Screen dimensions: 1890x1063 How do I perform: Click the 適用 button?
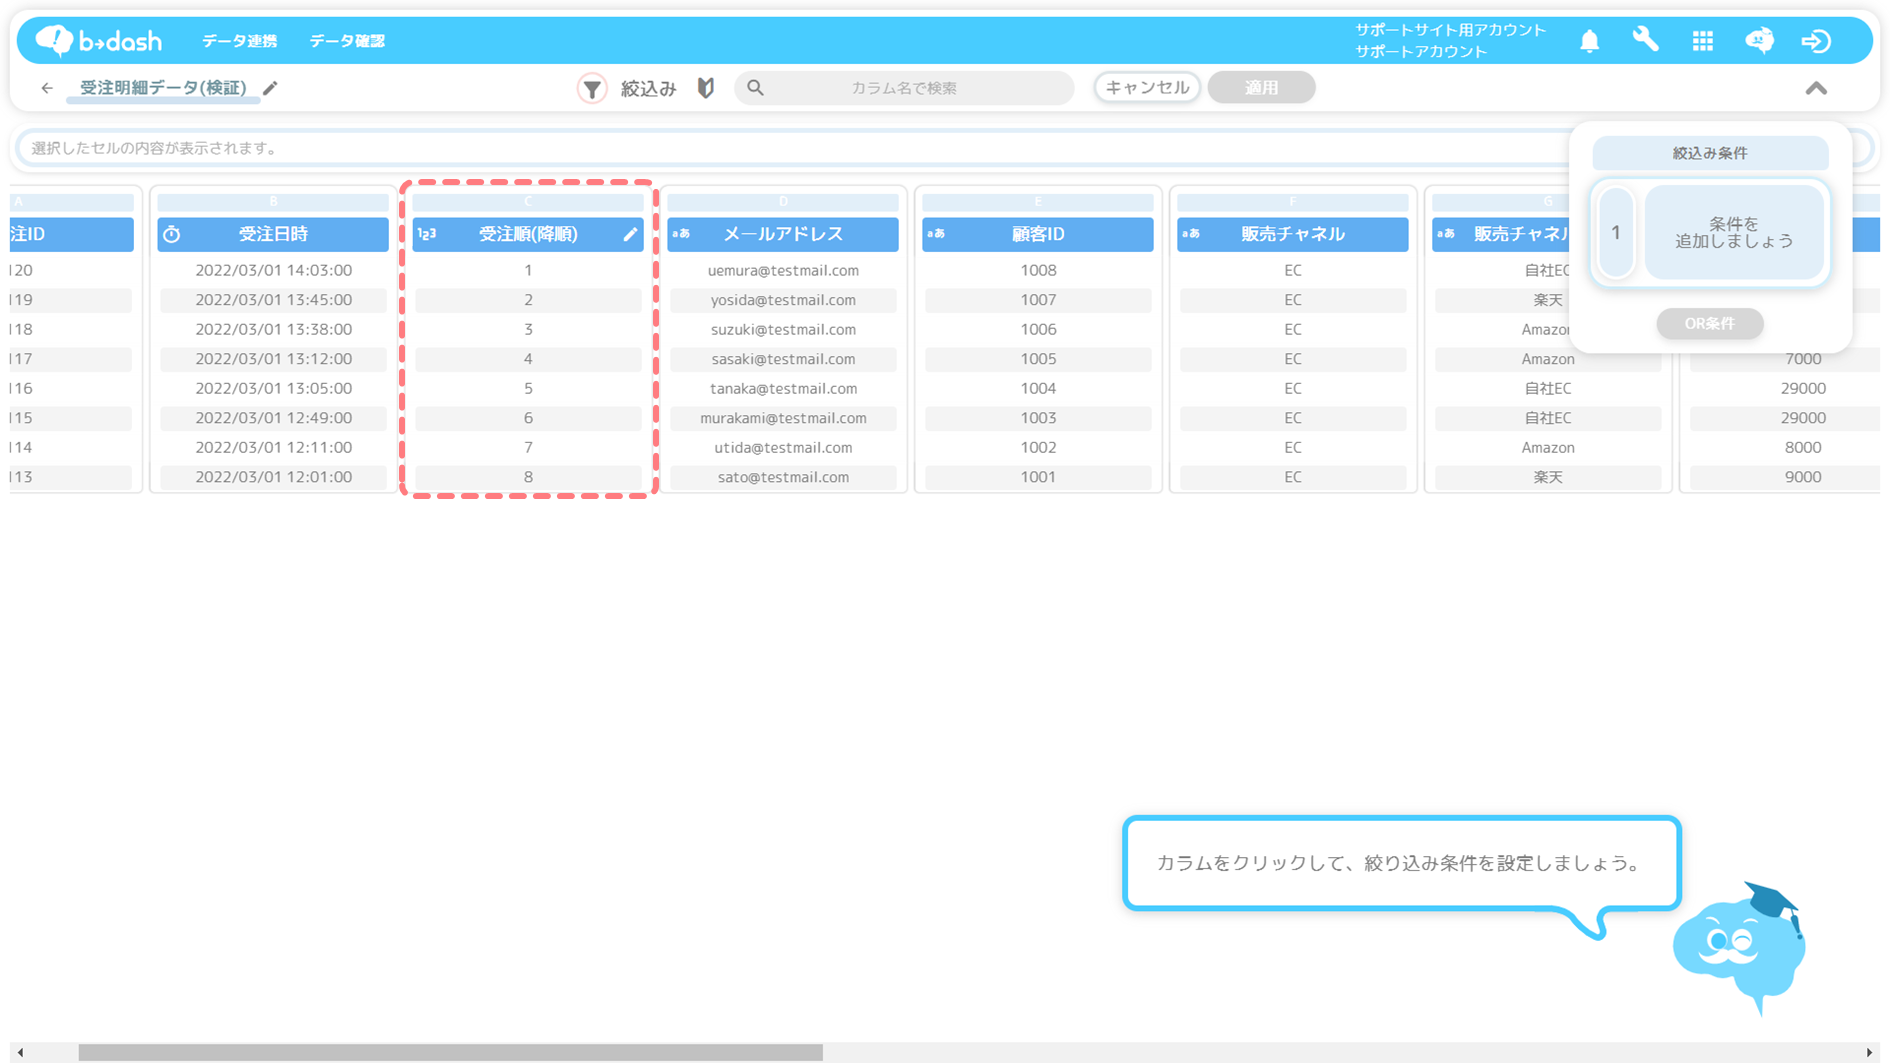(x=1261, y=87)
